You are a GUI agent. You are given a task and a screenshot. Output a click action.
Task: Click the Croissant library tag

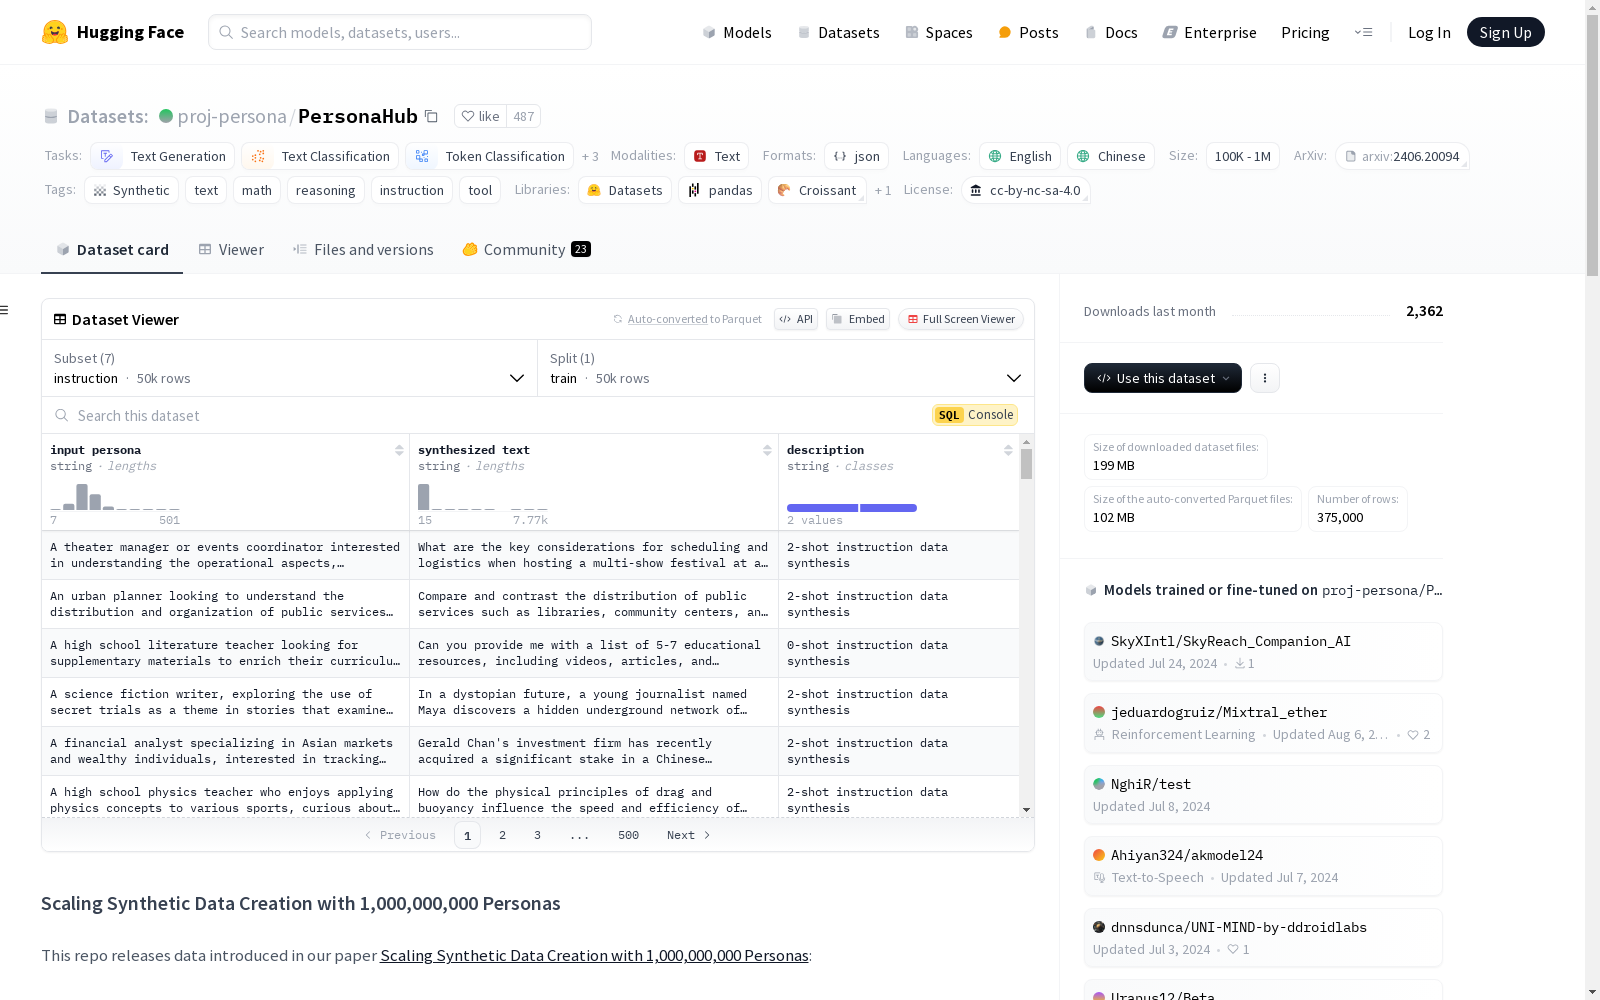pos(817,190)
